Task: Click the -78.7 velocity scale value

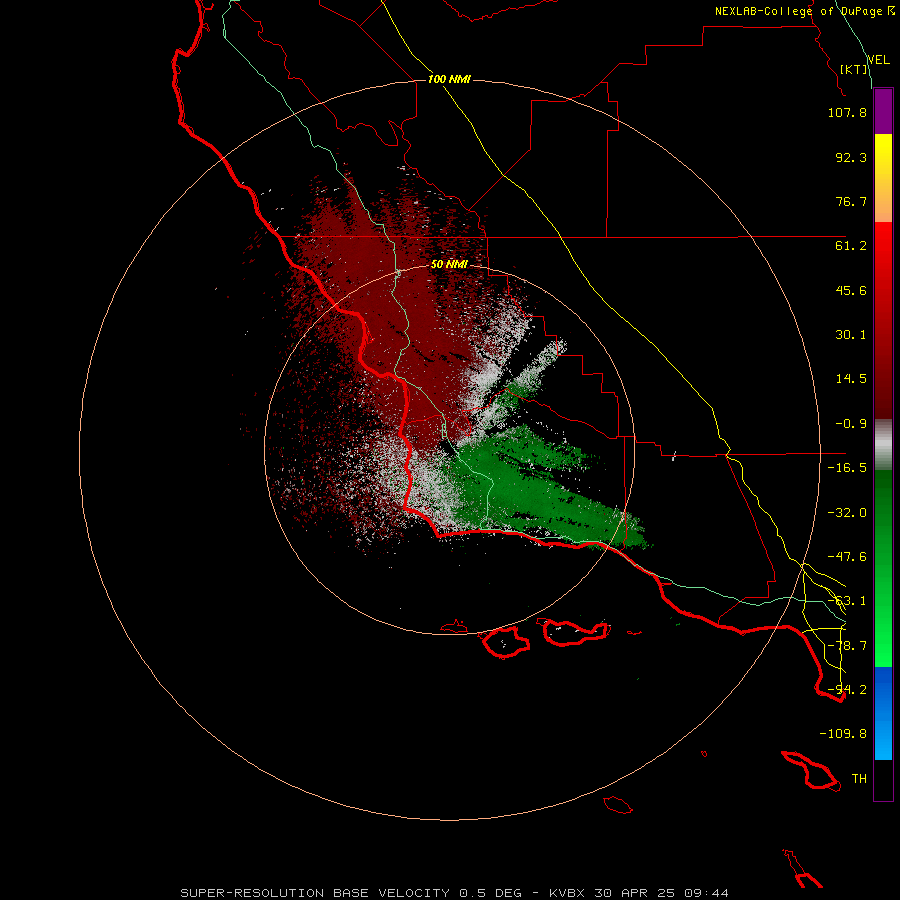Action: [x=847, y=646]
